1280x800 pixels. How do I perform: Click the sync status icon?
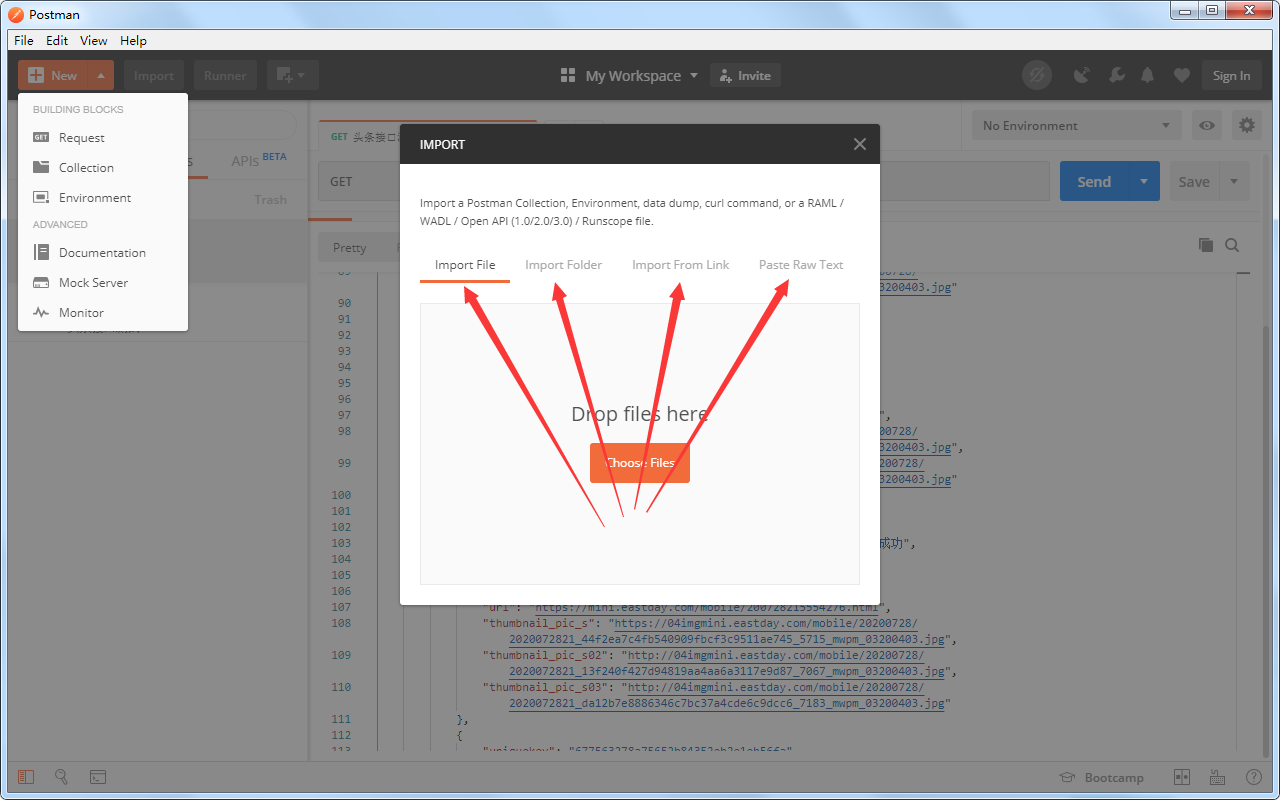click(x=1037, y=75)
